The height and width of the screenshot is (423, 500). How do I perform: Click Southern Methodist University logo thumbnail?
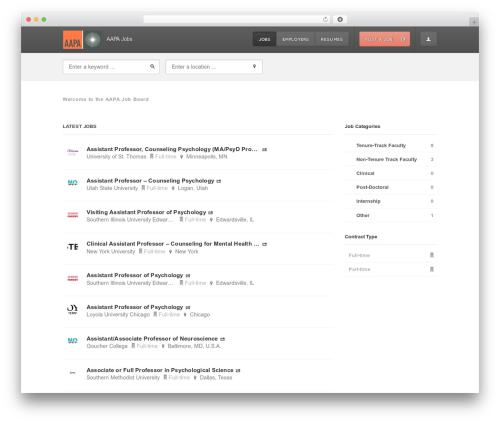pyautogui.click(x=73, y=373)
